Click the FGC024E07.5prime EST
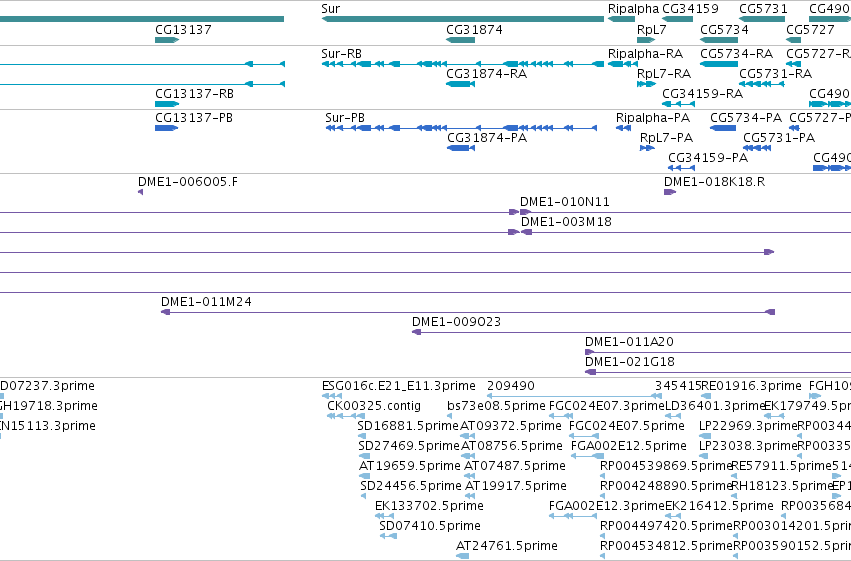Screen dimensions: 851x561 click(583, 436)
